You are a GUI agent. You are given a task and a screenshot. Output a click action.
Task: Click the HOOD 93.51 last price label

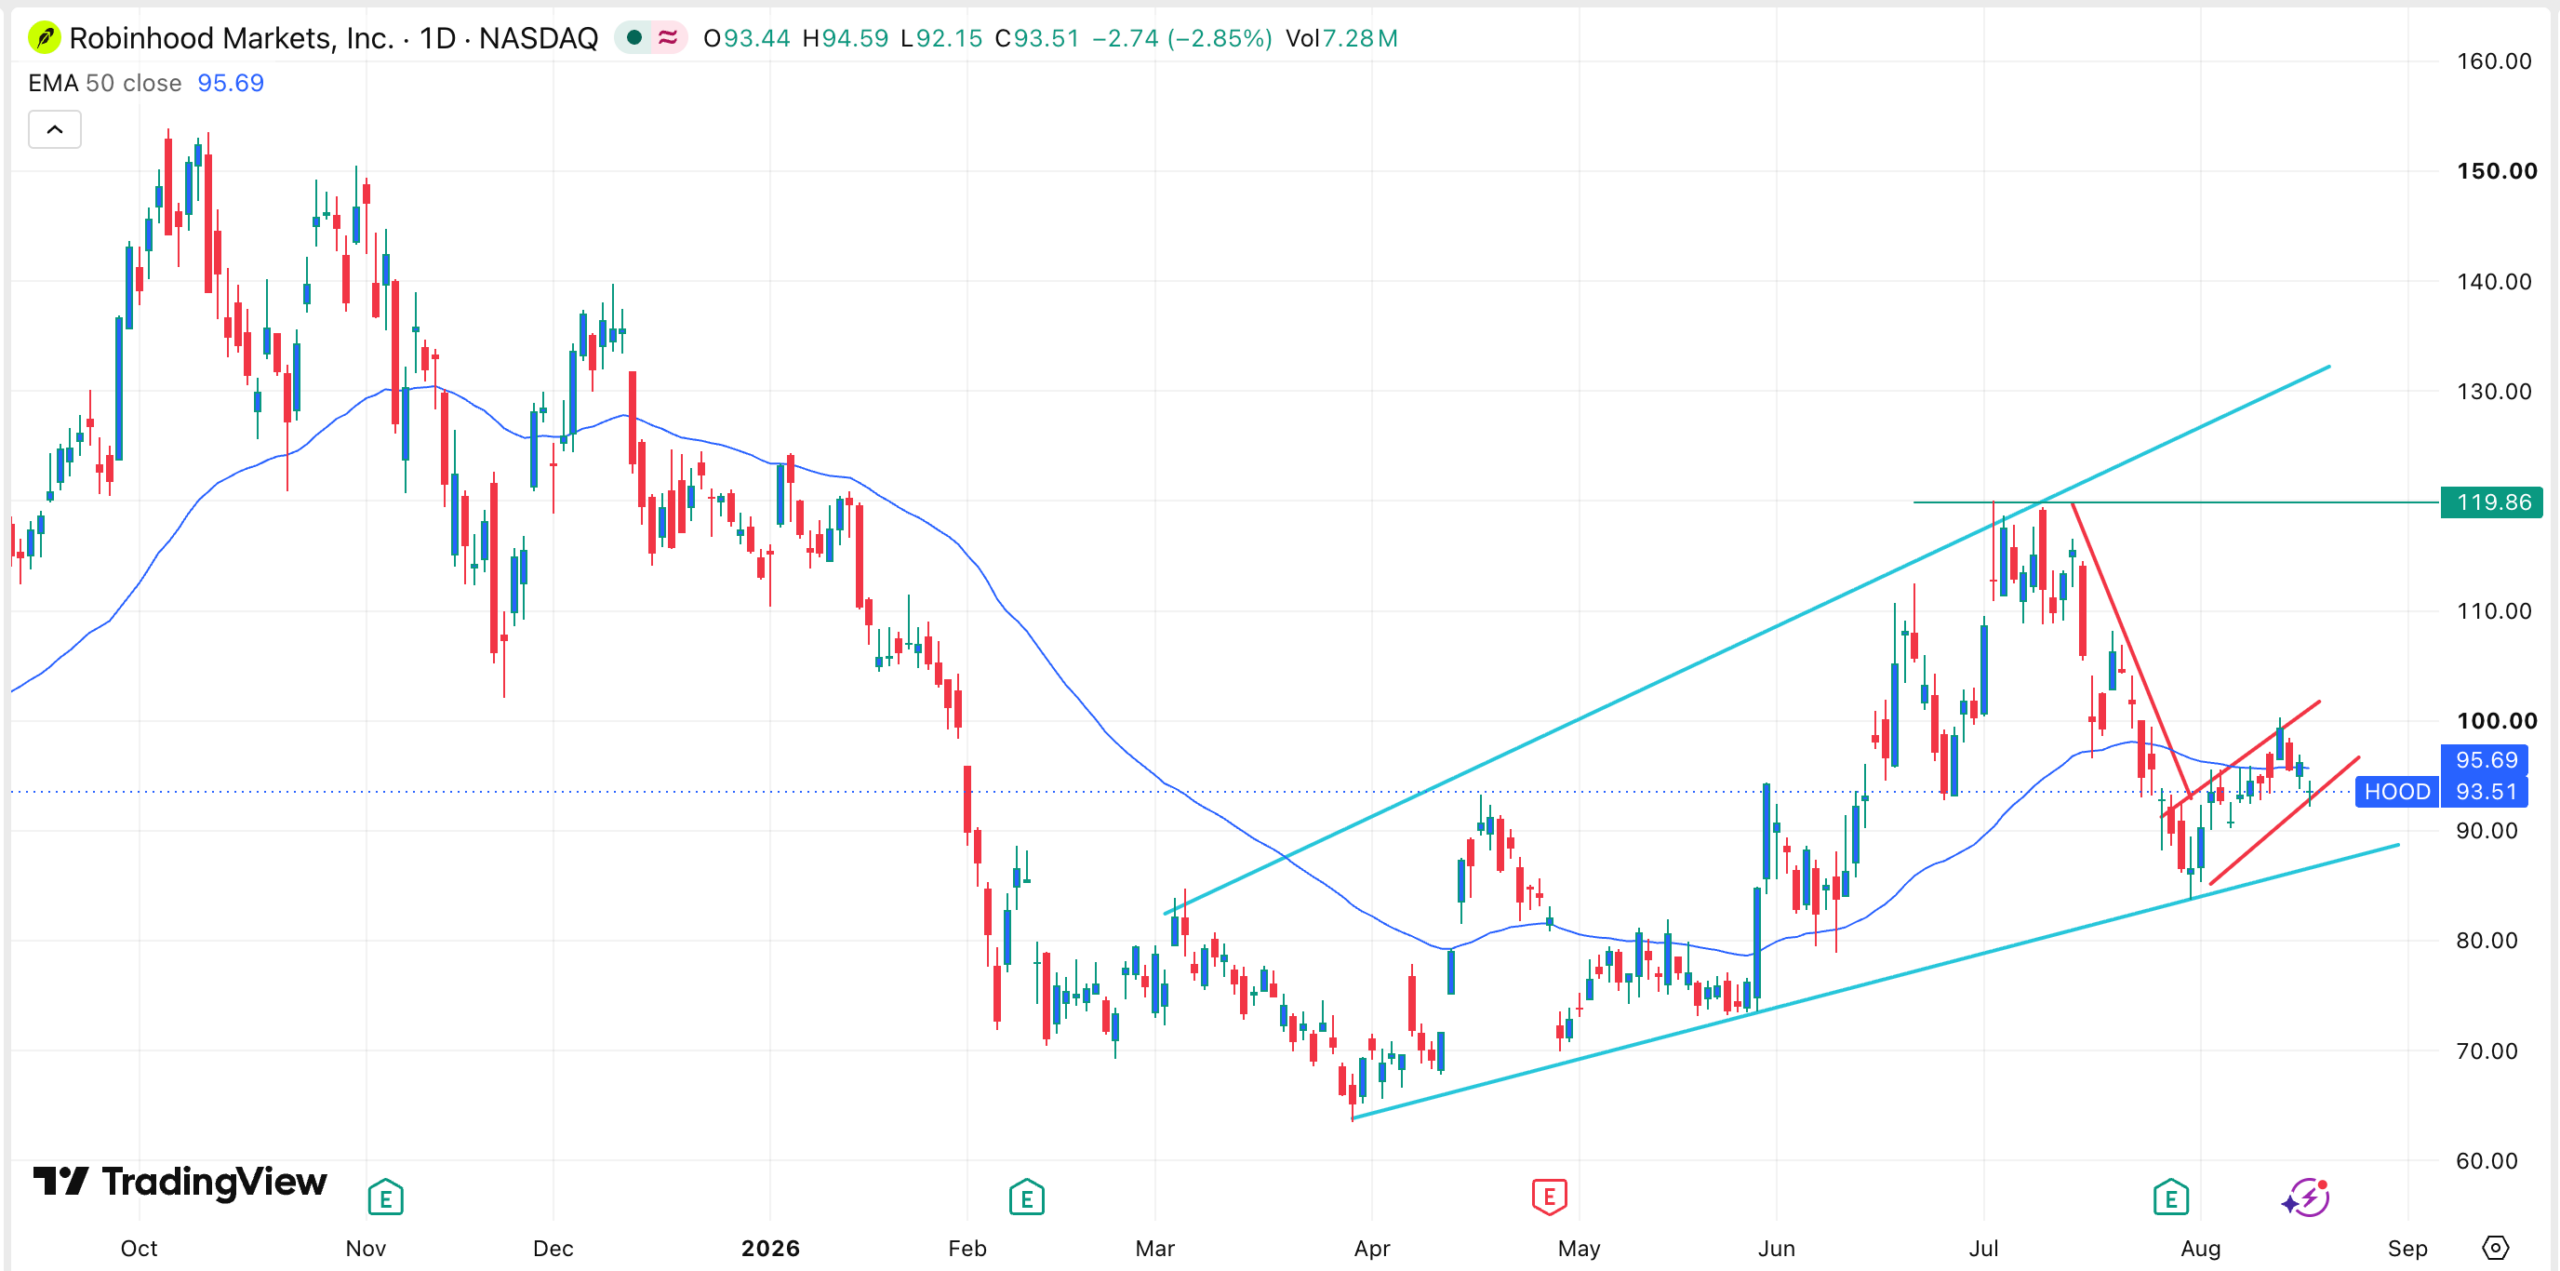tap(2443, 792)
